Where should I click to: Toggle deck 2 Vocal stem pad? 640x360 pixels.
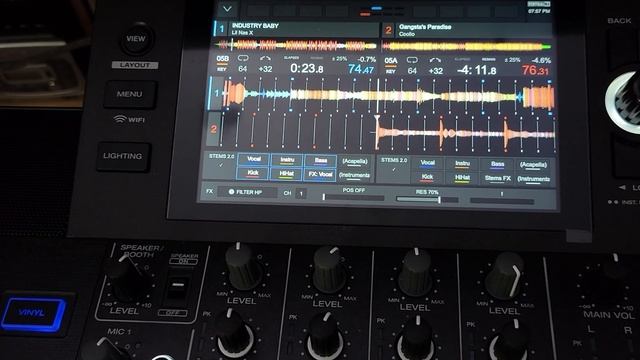coord(427,163)
